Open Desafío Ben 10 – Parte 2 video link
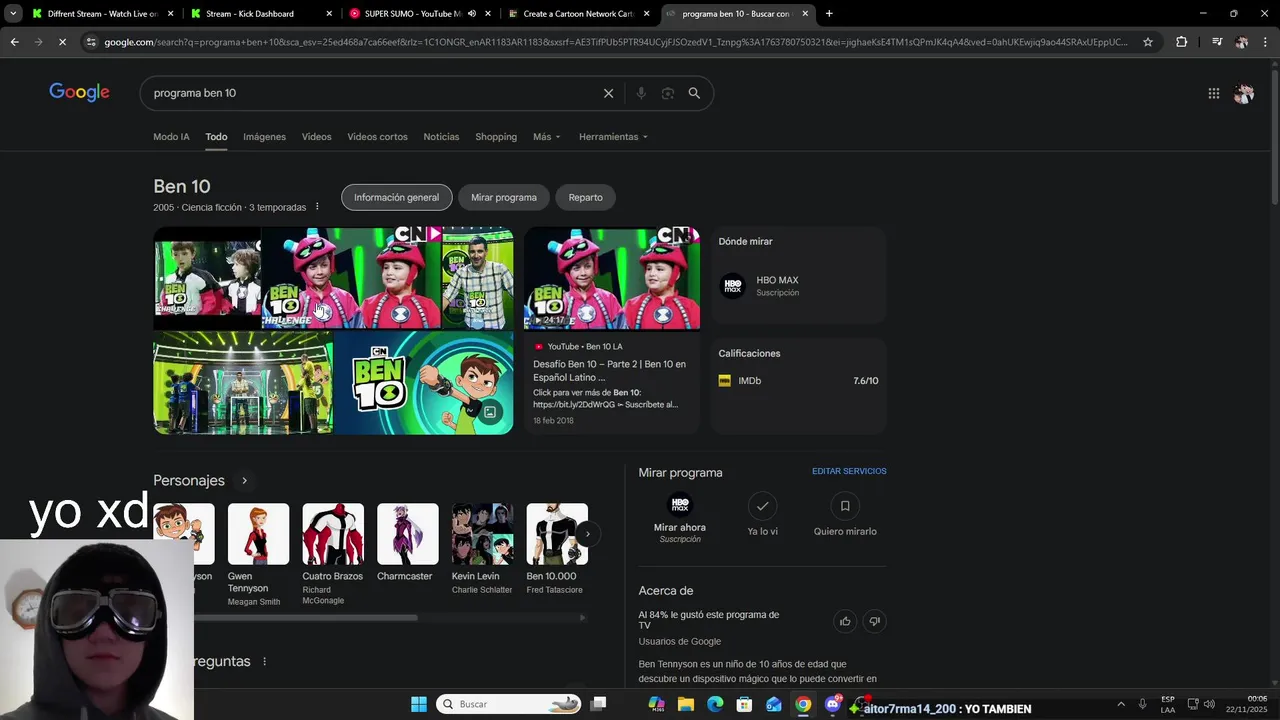 point(609,370)
